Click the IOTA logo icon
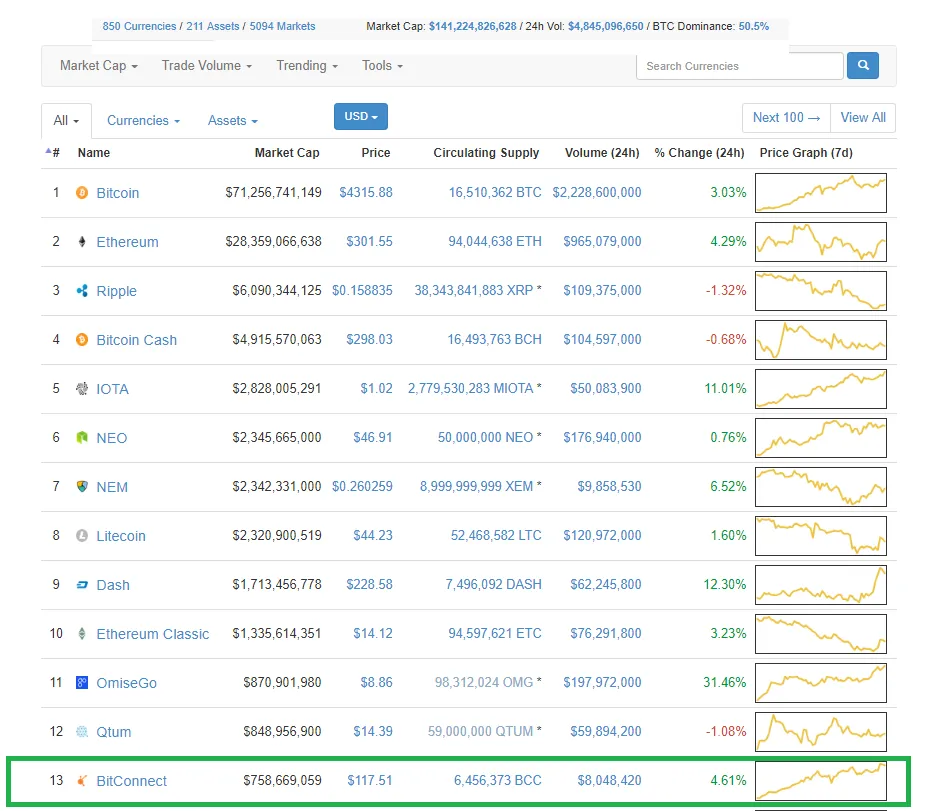The height and width of the screenshot is (811, 929). (x=82, y=389)
